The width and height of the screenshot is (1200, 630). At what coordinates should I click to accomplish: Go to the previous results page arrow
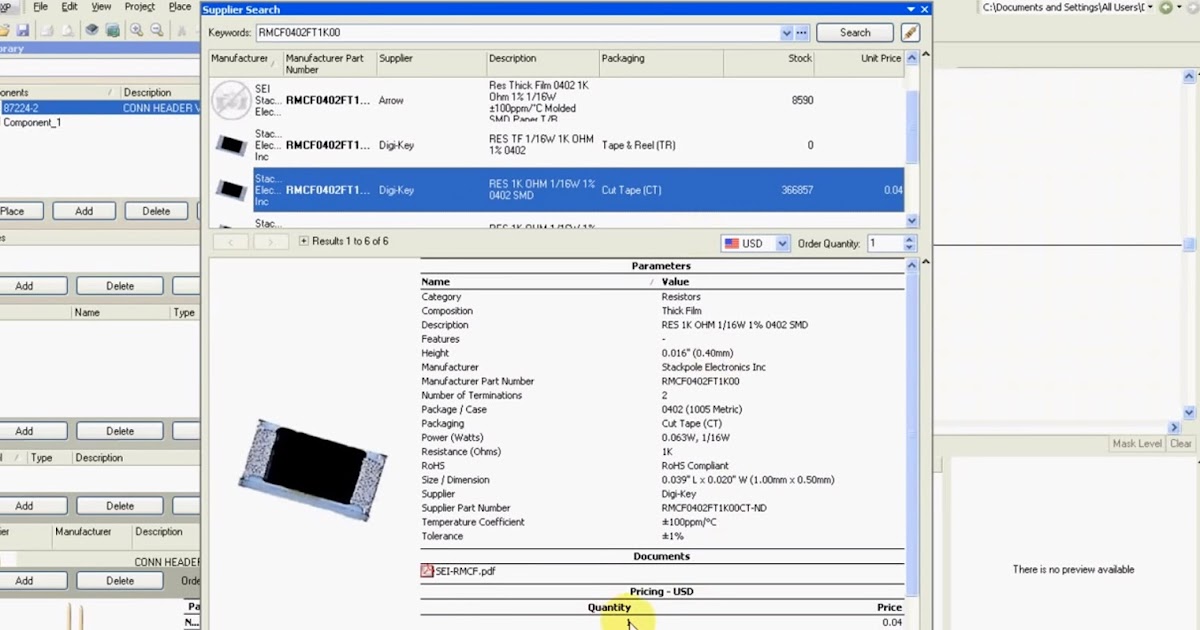231,242
